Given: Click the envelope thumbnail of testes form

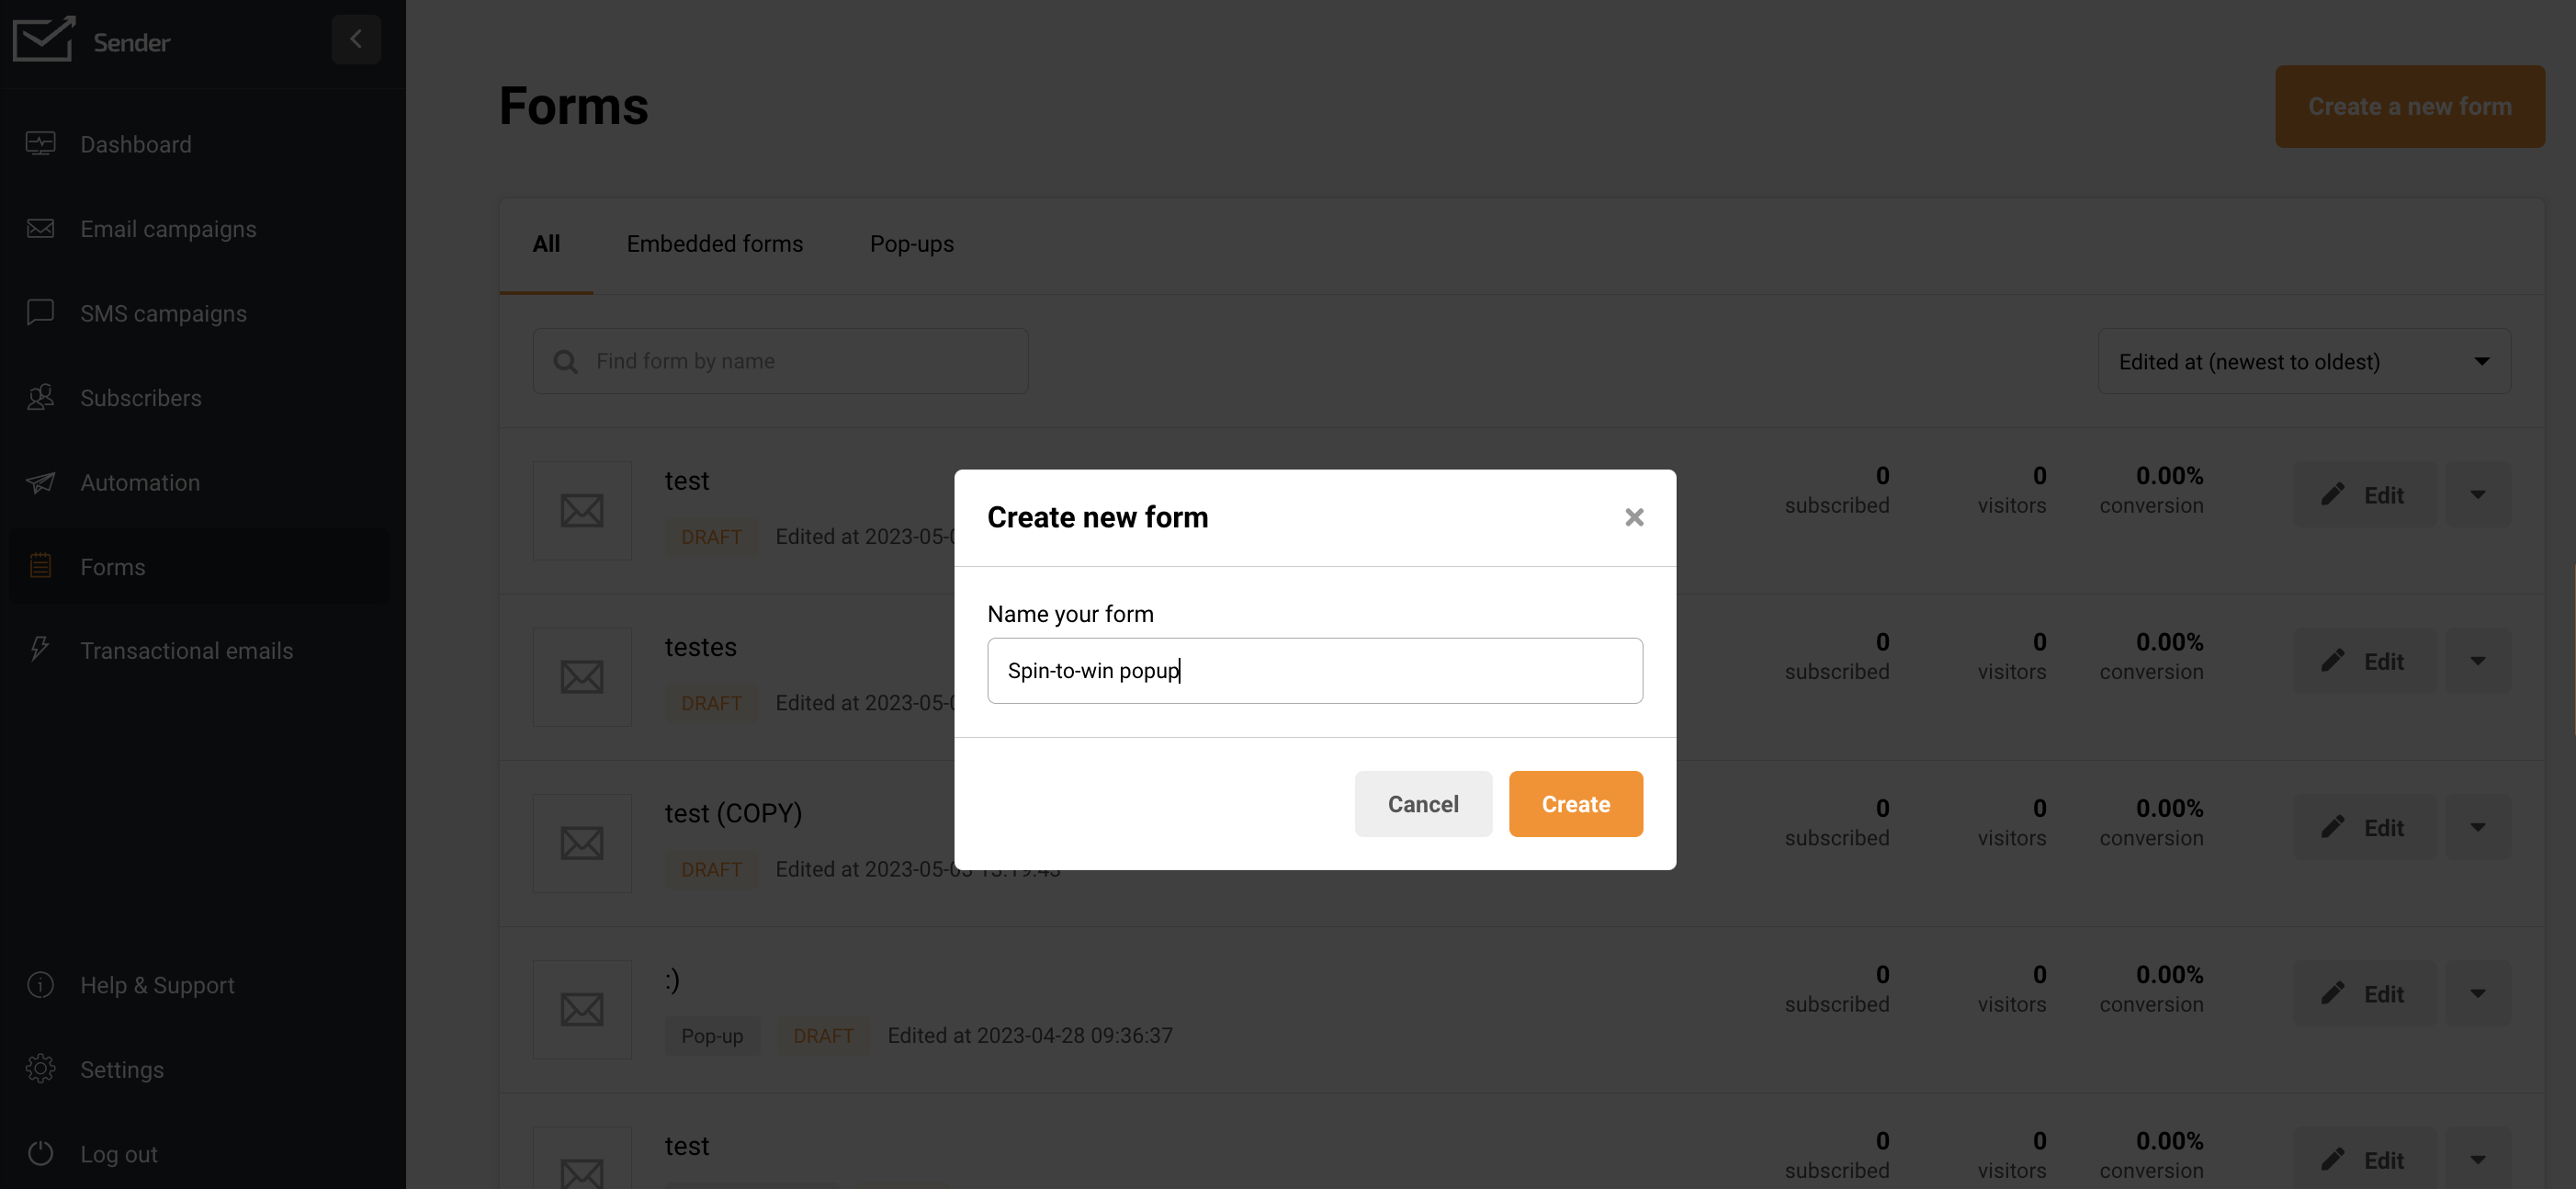Looking at the screenshot, I should pos(582,677).
